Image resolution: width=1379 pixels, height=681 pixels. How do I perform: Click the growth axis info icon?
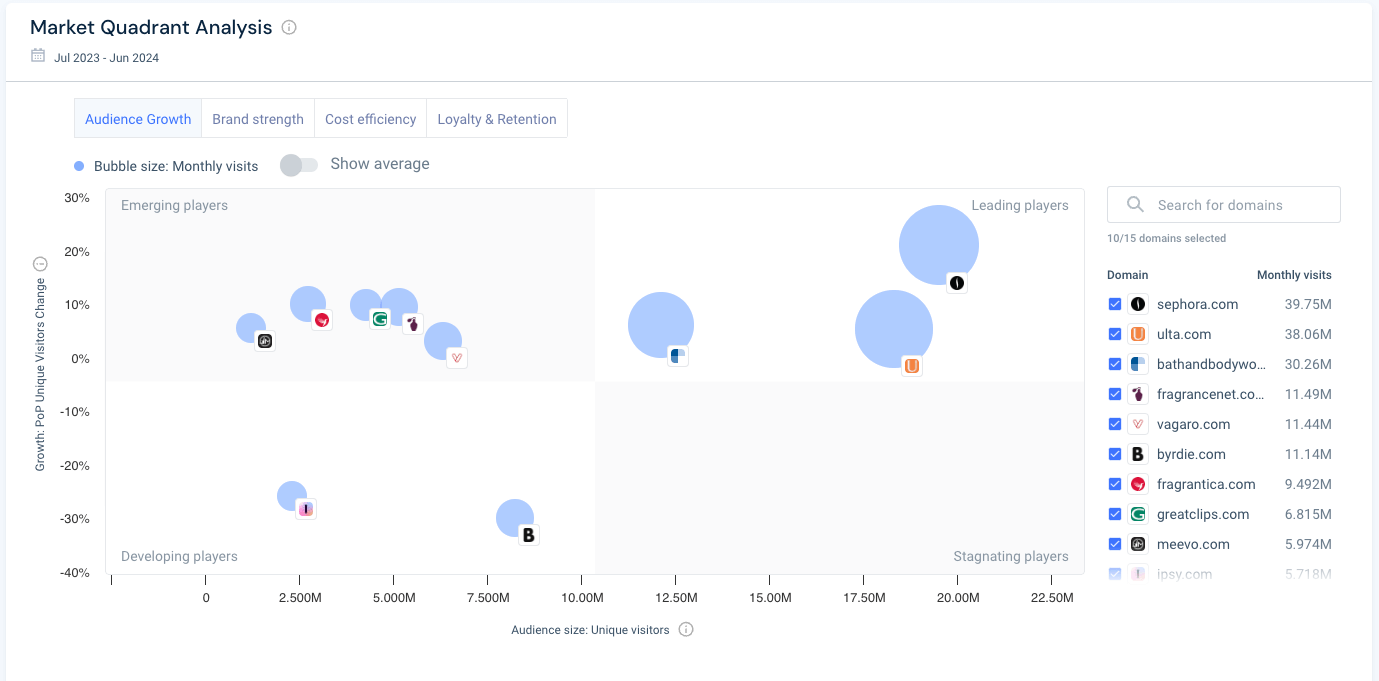(39, 263)
